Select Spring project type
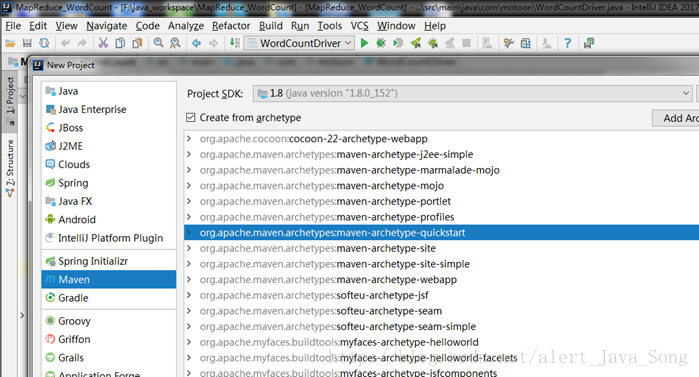Image resolution: width=699 pixels, height=377 pixels. coord(109,183)
